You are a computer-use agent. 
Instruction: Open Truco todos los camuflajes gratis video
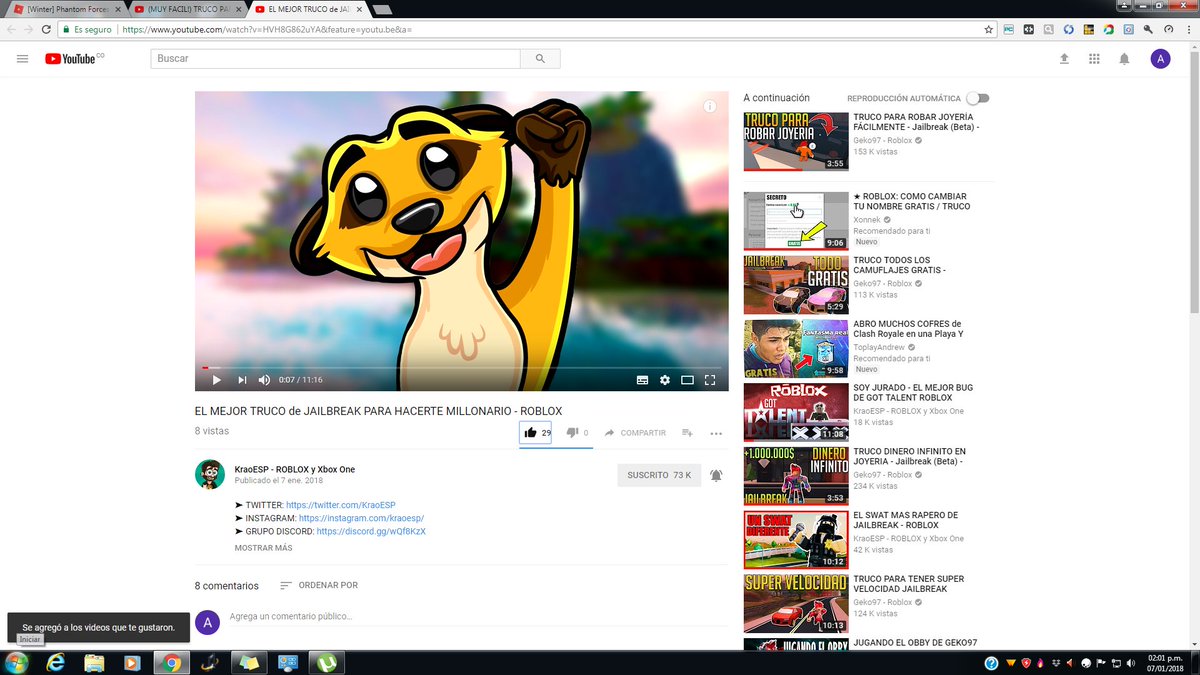point(796,285)
